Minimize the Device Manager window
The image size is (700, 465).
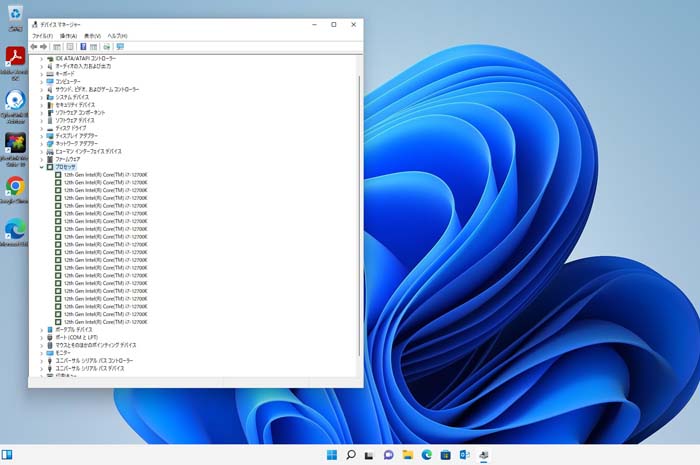pyautogui.click(x=314, y=25)
